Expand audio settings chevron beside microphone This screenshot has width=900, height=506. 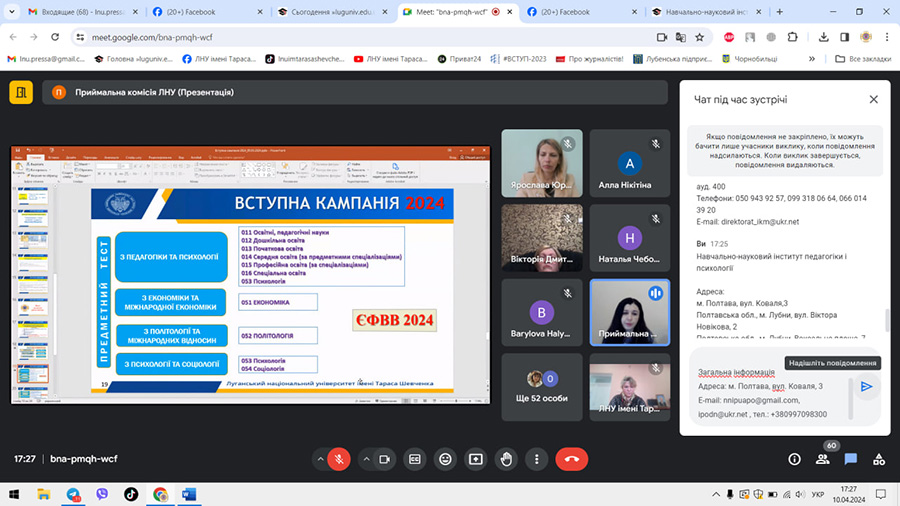pos(320,460)
